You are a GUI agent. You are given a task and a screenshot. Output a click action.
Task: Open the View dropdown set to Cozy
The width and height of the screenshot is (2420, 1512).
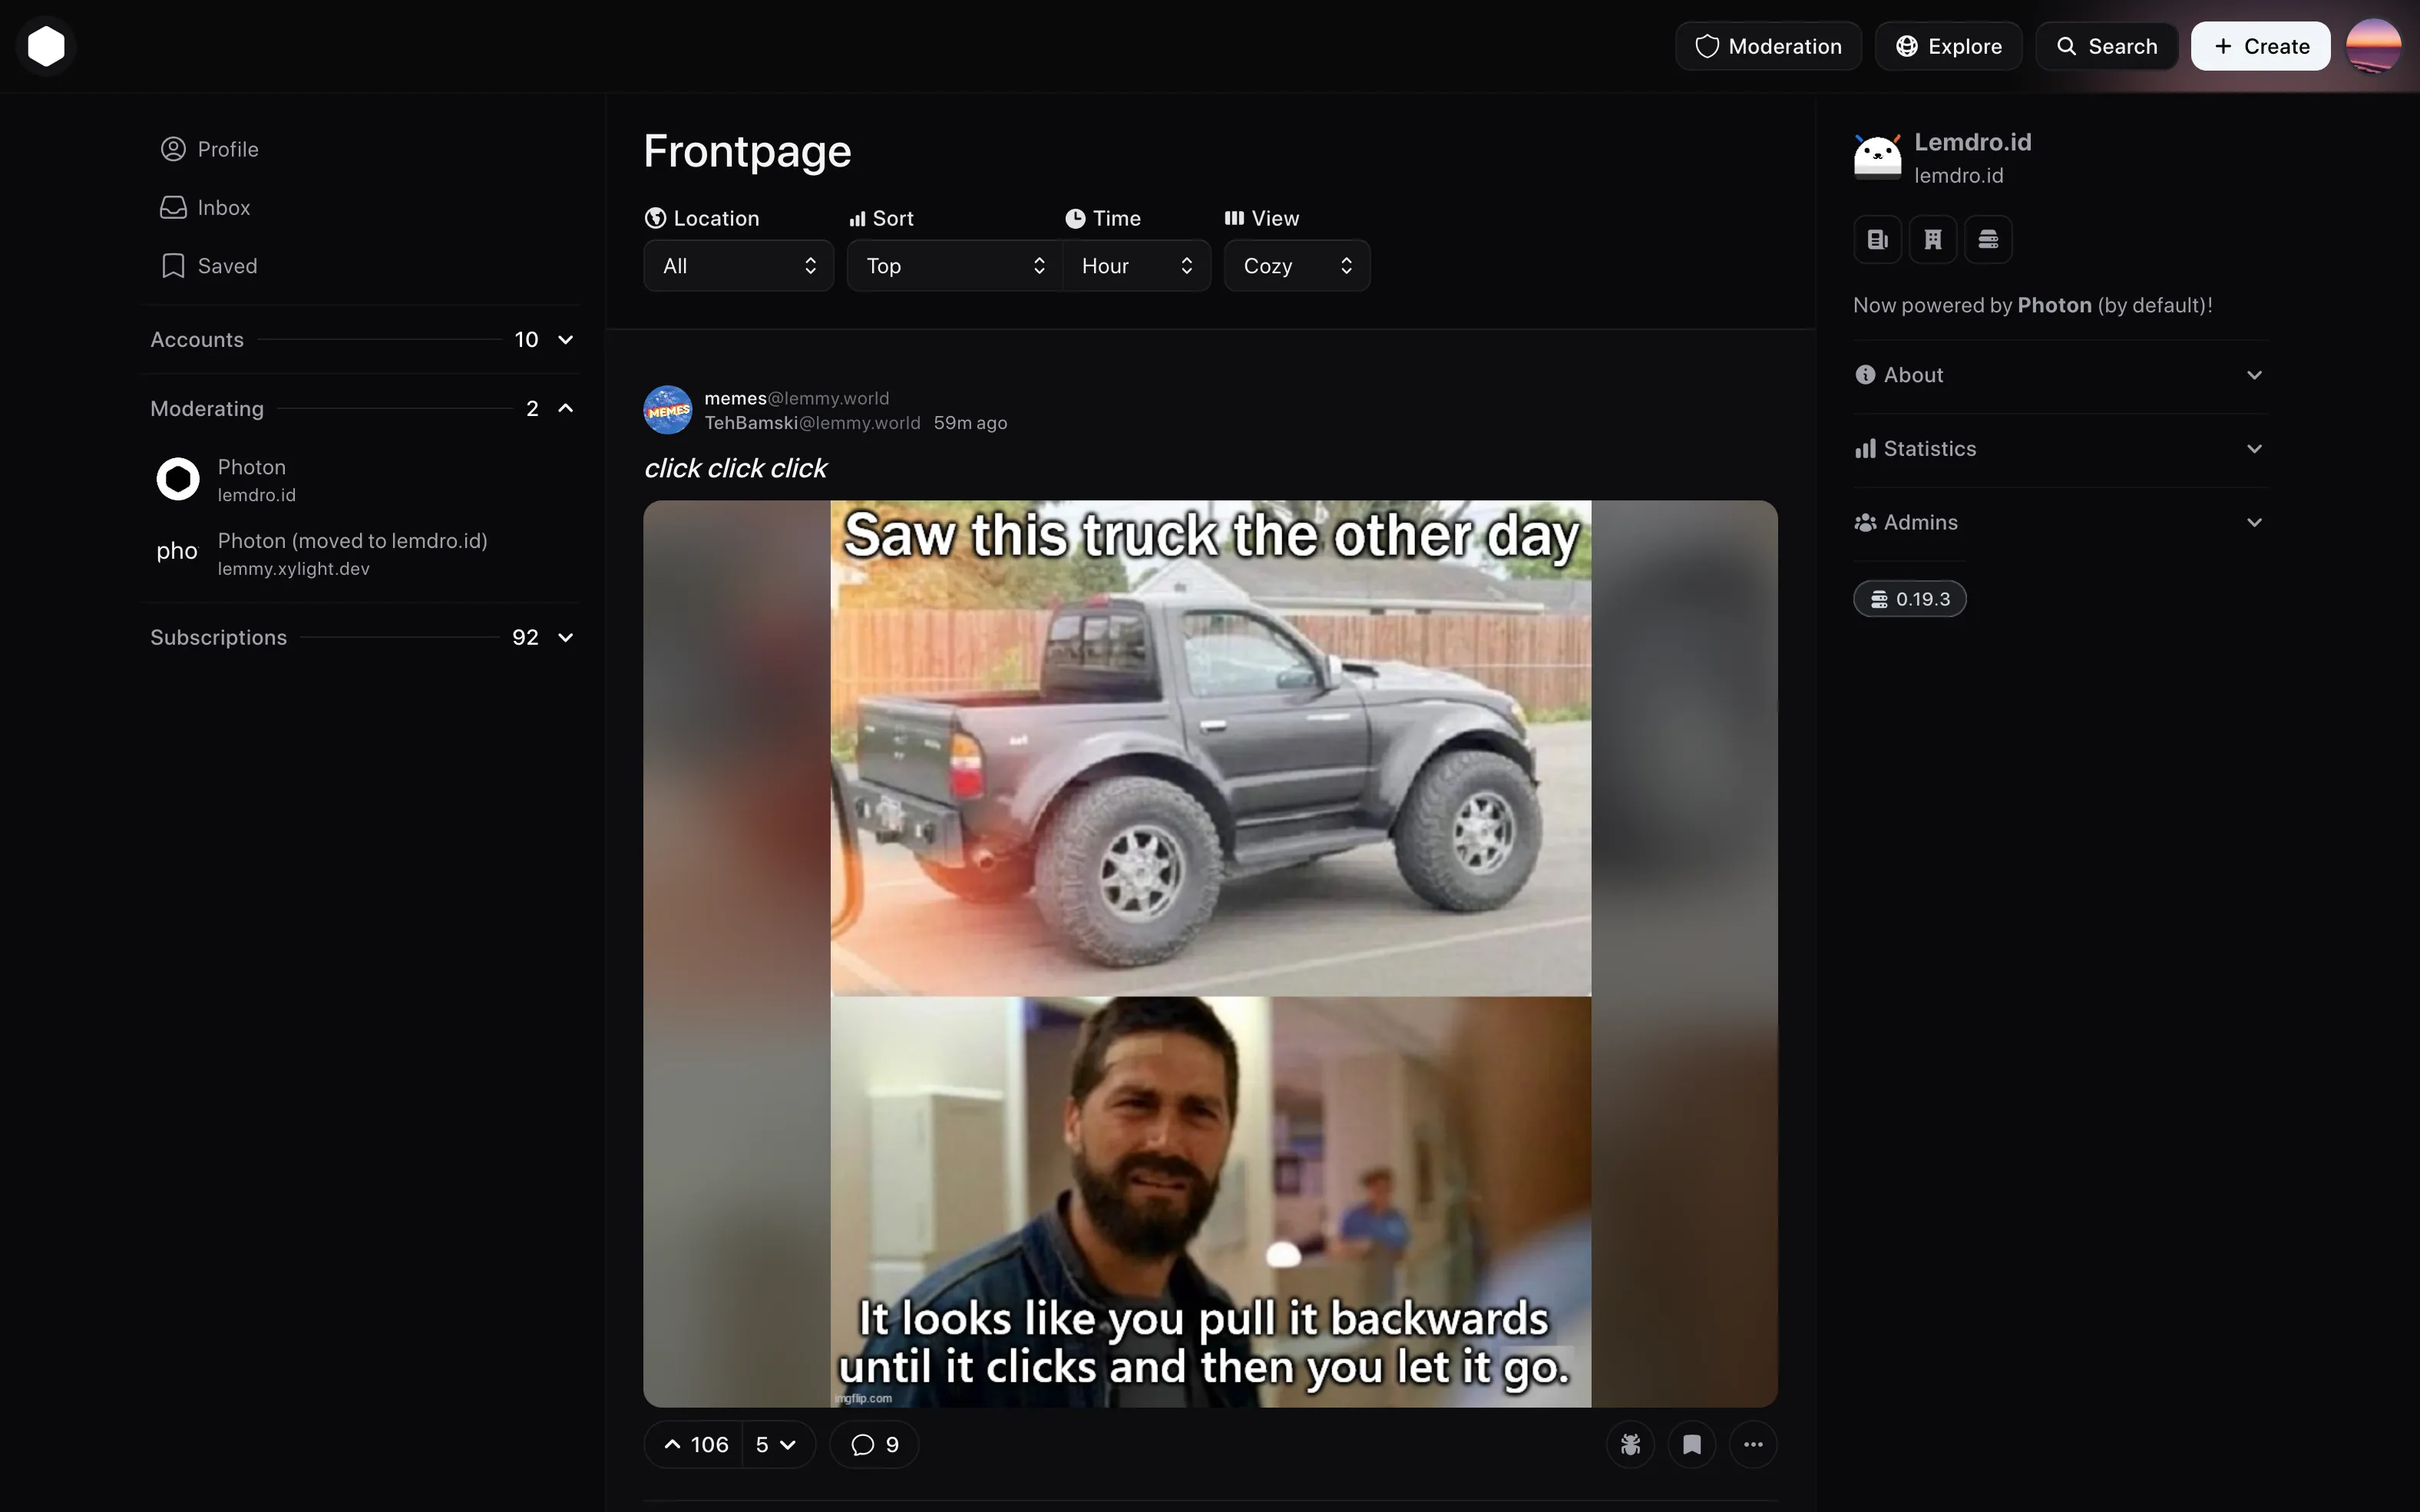1296,265
